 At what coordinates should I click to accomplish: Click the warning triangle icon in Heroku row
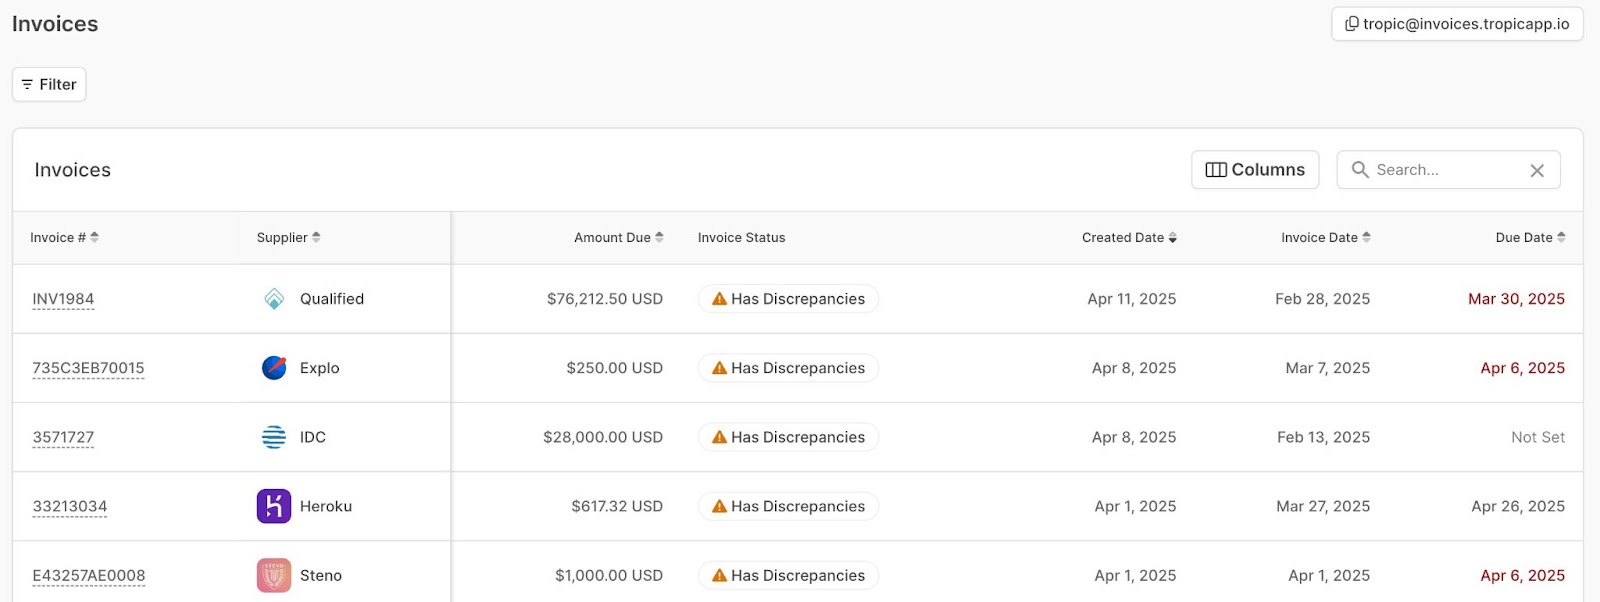point(719,506)
